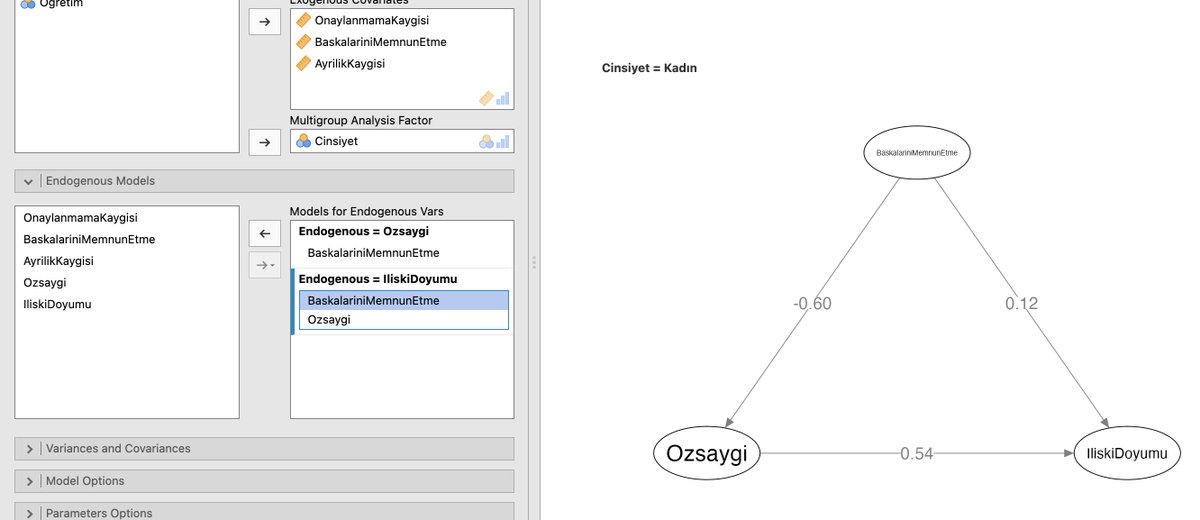Select IliskiDoyumu in the endogenous source list

pyautogui.click(x=57, y=304)
